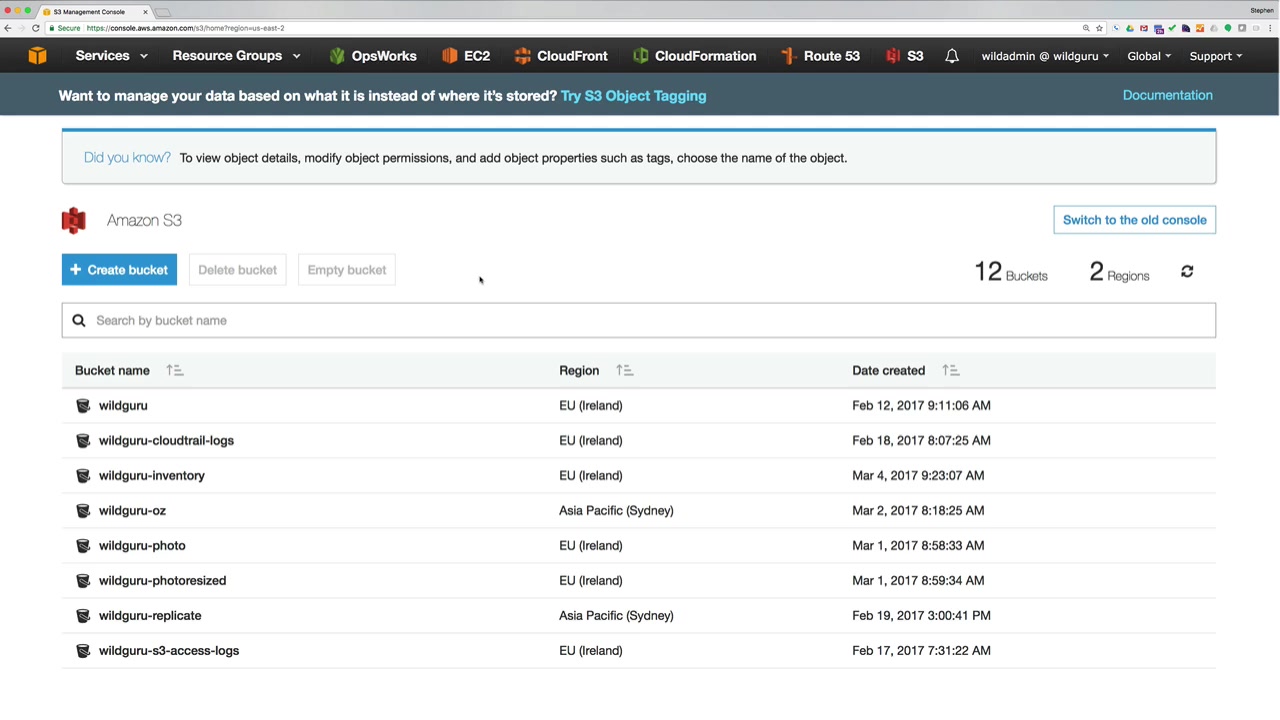This screenshot has width=1280, height=720.
Task: Open the S3 shortcut in the navigation bar
Action: [904, 56]
